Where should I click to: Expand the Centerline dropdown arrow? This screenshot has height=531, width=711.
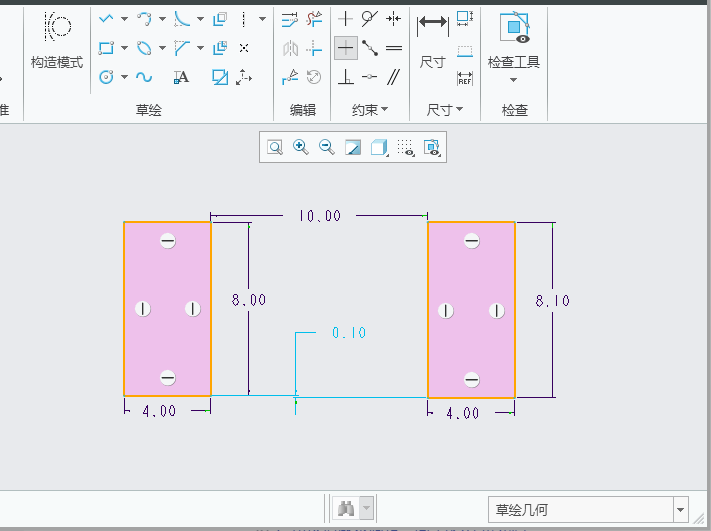click(x=263, y=19)
